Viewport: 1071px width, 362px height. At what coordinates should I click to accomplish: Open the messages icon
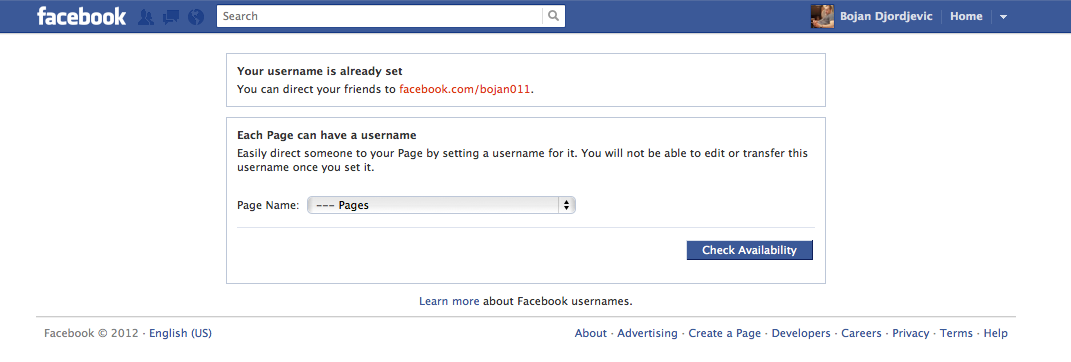click(171, 17)
